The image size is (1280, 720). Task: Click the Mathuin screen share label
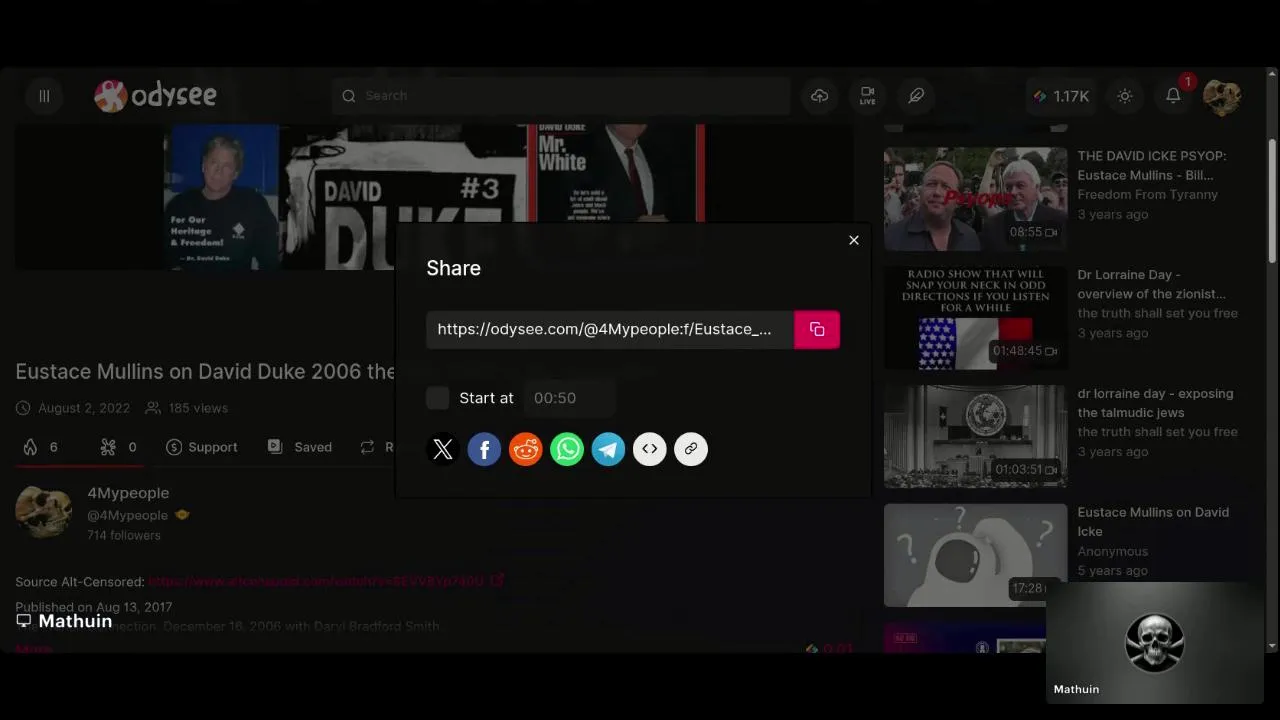tap(64, 621)
